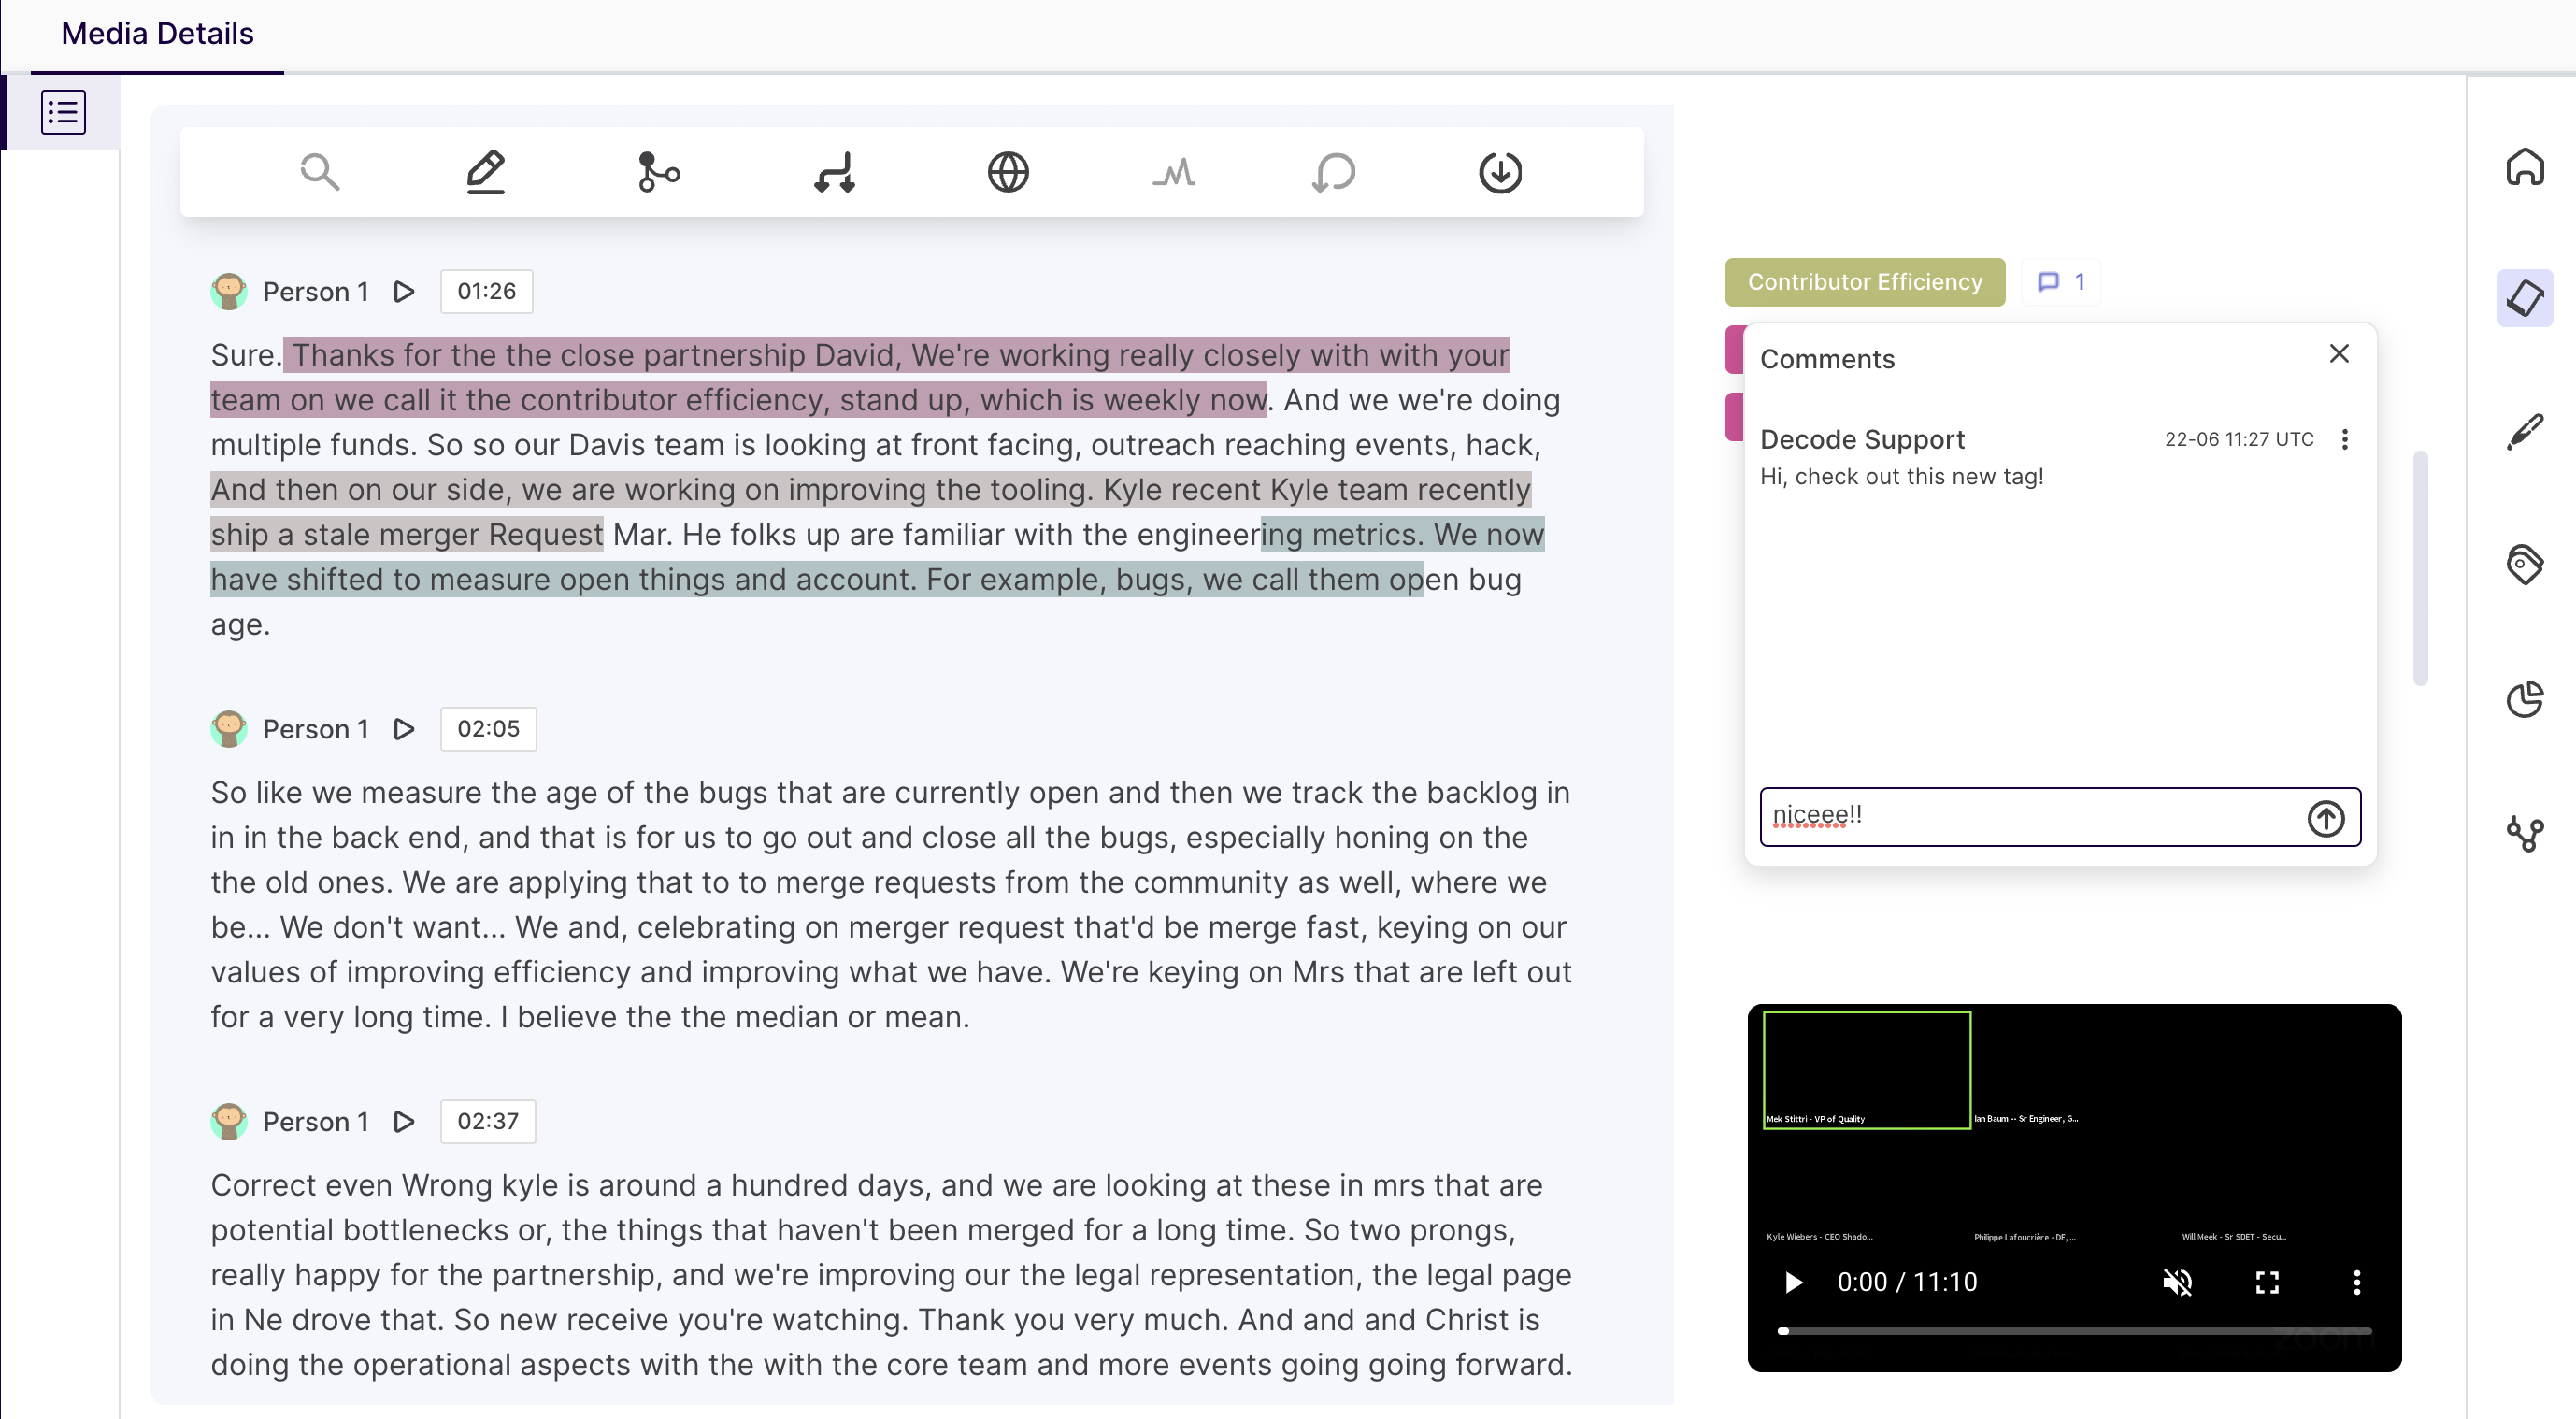Play the Person 1 segment at 02:37
Image resolution: width=2576 pixels, height=1419 pixels.
click(x=404, y=1121)
